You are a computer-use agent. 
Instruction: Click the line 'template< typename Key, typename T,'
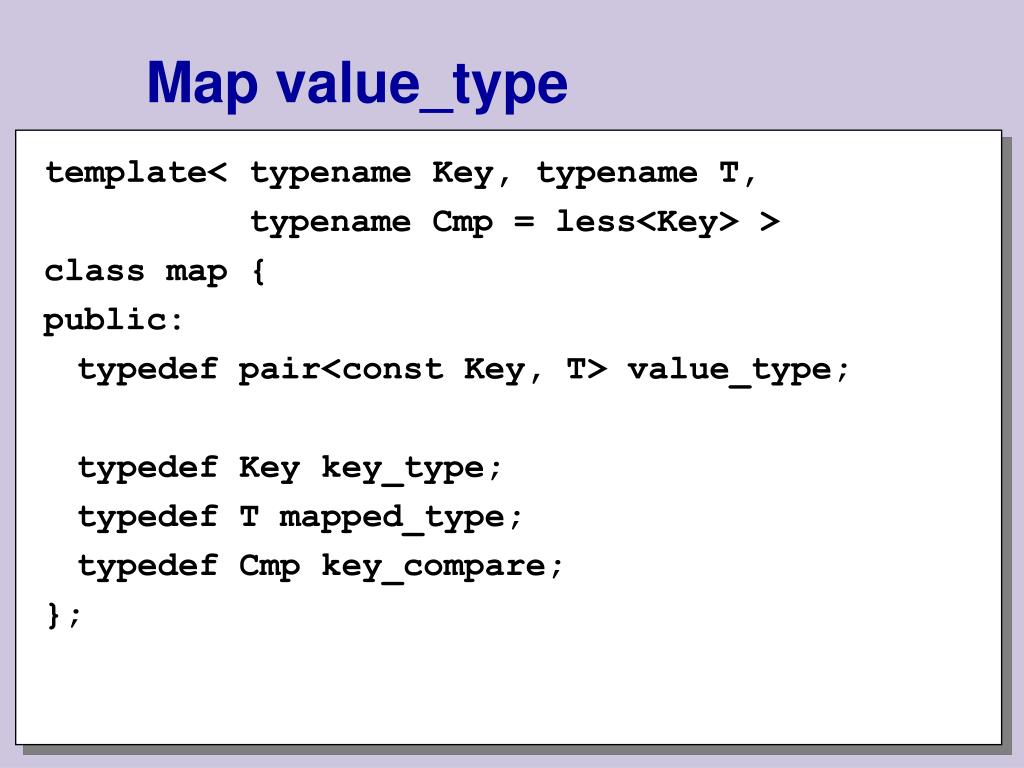coord(400,174)
